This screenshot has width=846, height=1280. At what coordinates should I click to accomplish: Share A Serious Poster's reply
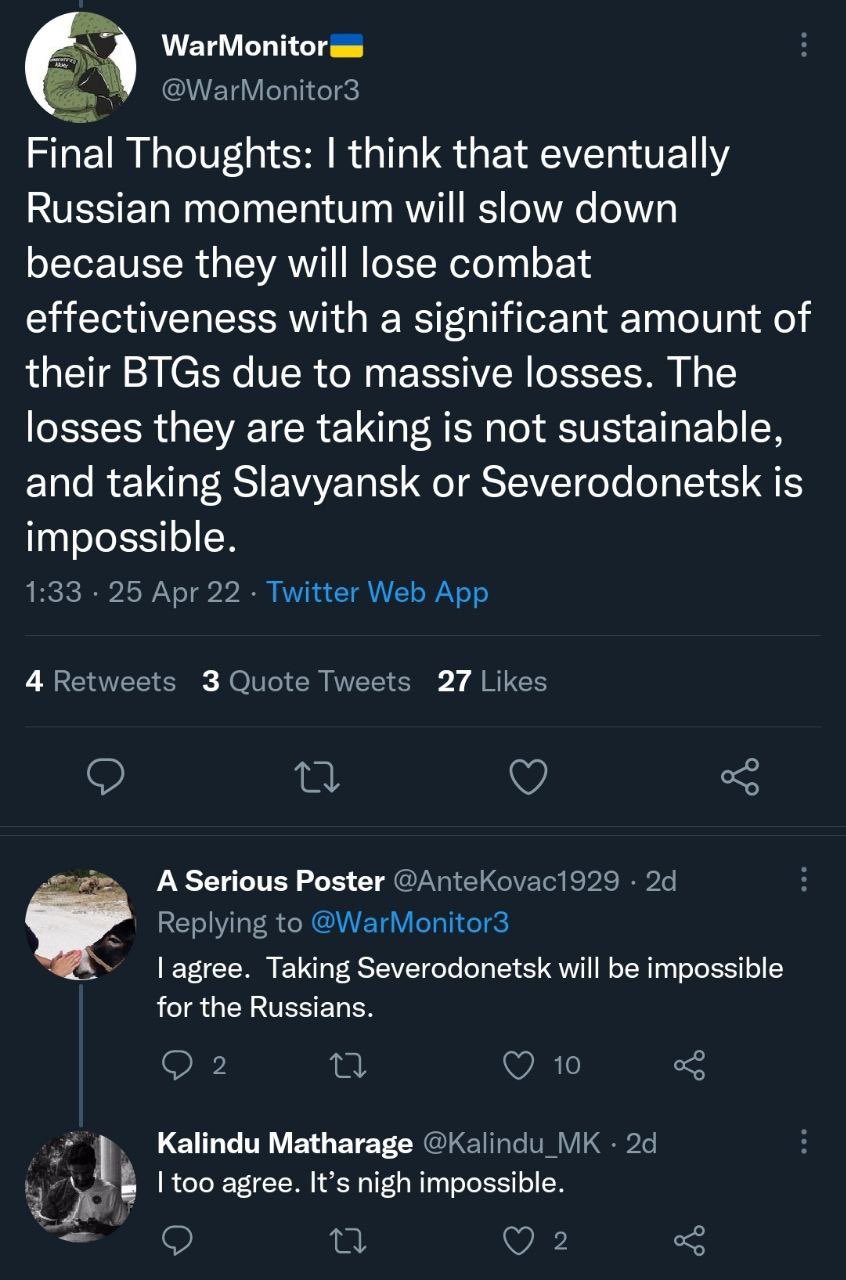click(x=690, y=1065)
